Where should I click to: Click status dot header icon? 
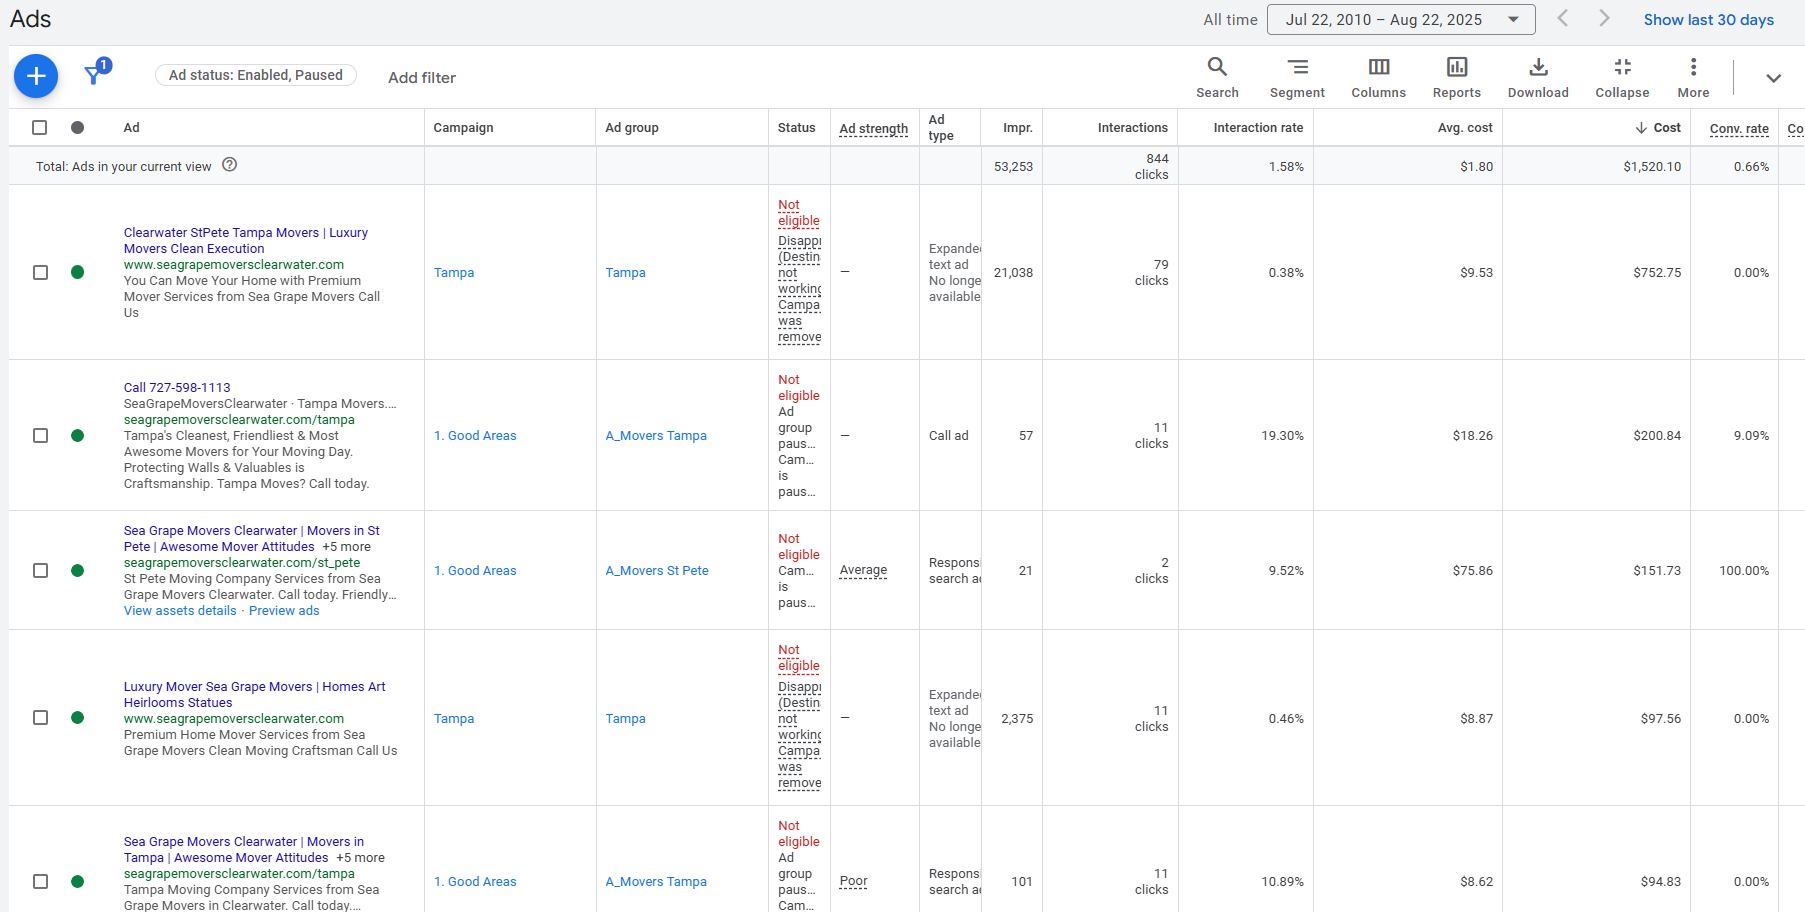78,127
